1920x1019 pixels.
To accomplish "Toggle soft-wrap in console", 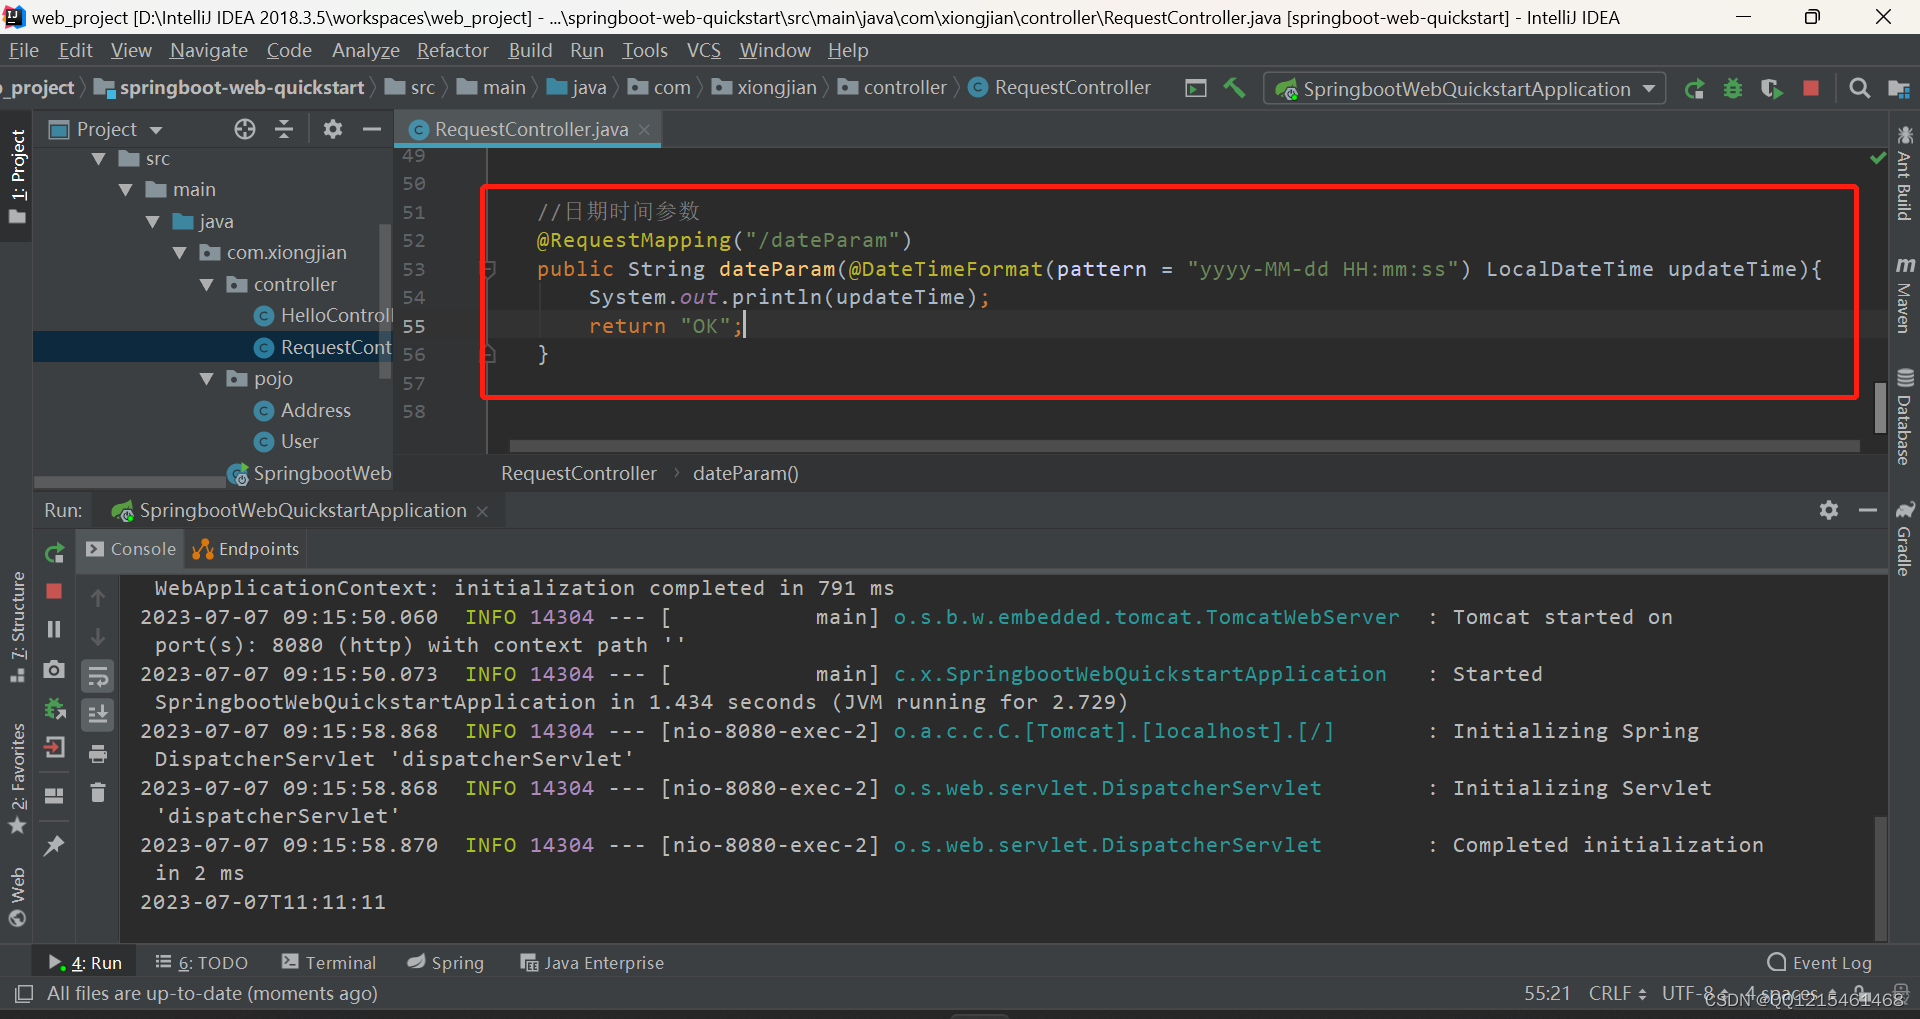I will [98, 677].
